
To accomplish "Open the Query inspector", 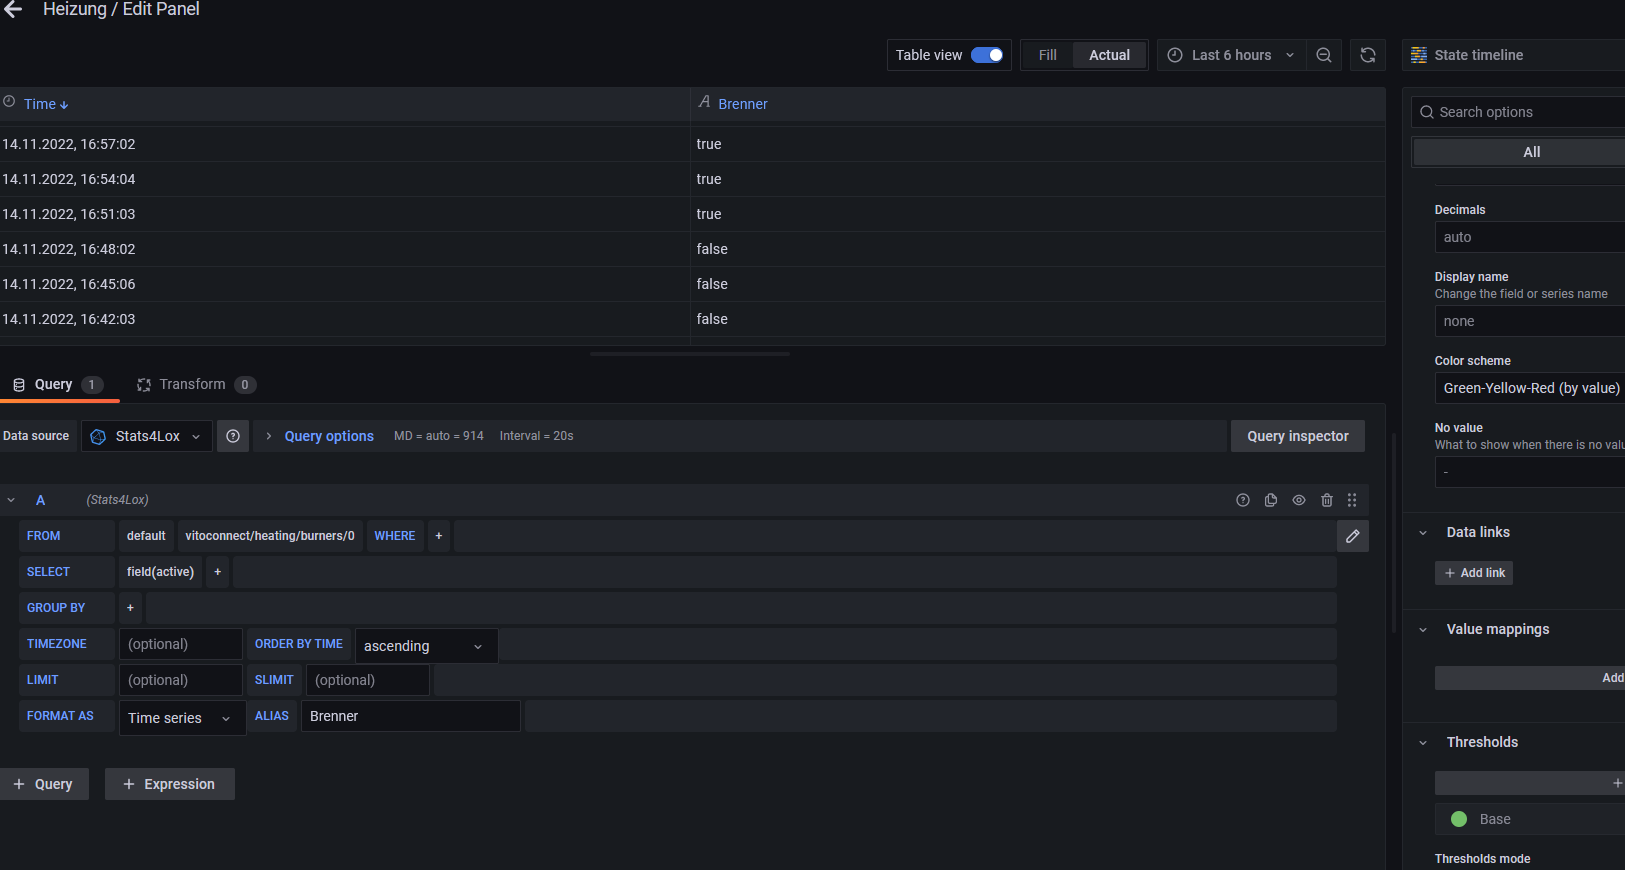I will [x=1297, y=436].
